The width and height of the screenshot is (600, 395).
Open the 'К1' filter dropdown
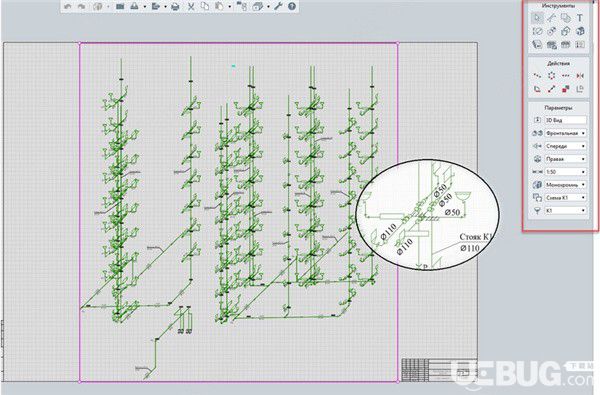(x=566, y=211)
